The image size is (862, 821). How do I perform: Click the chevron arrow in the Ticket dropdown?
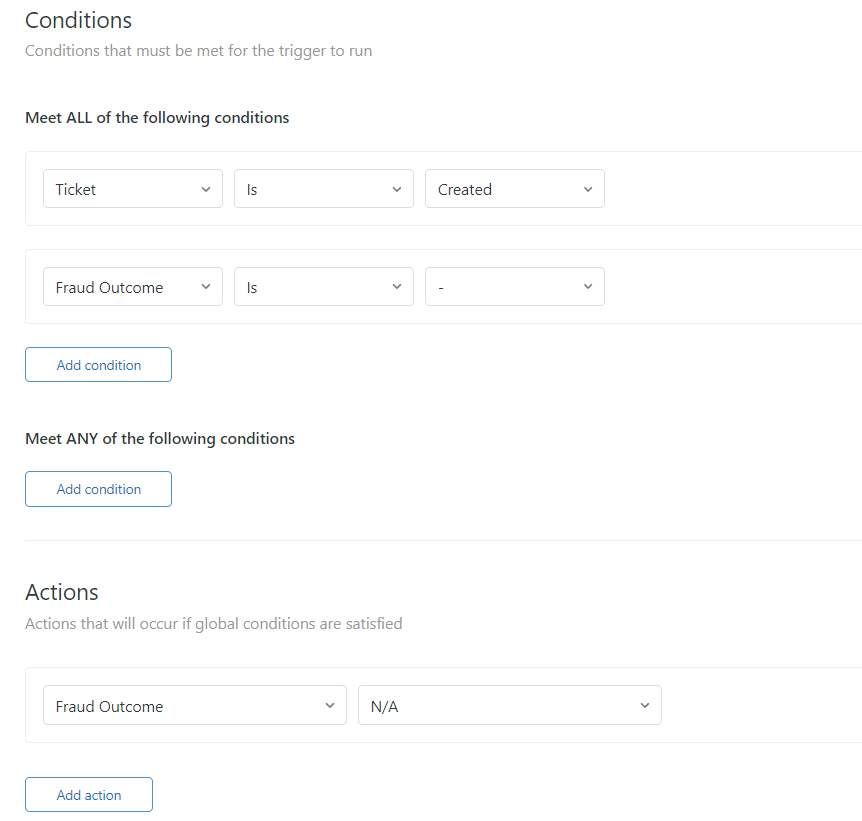pos(205,189)
